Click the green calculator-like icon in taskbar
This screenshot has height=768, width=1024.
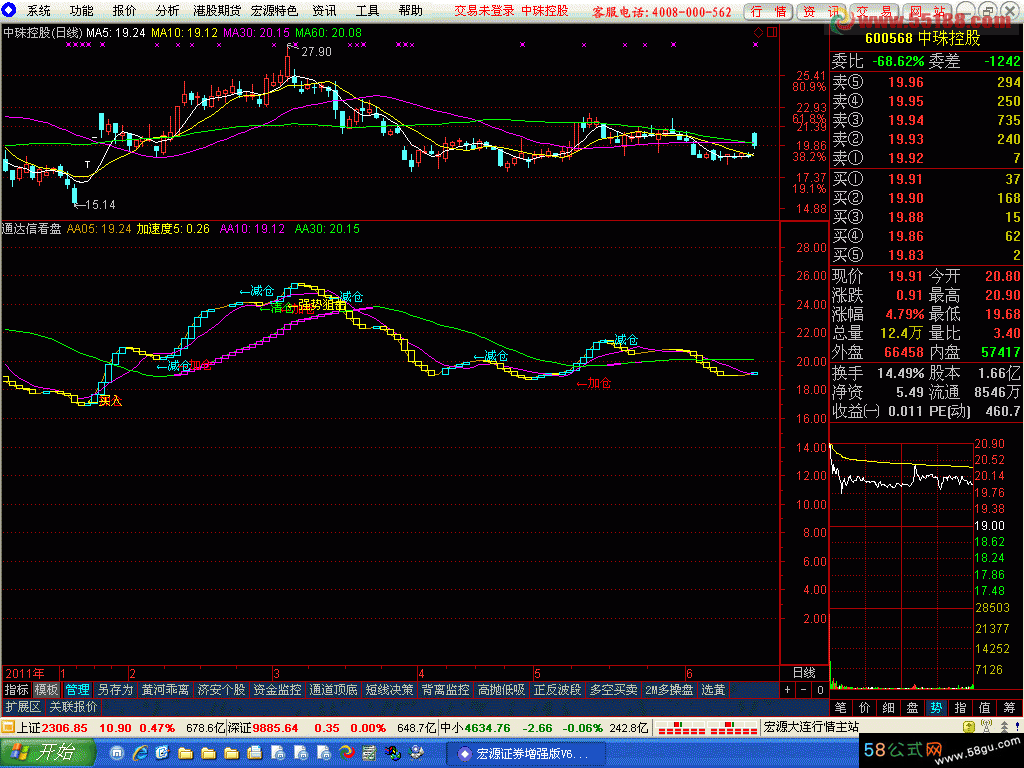(x=369, y=753)
